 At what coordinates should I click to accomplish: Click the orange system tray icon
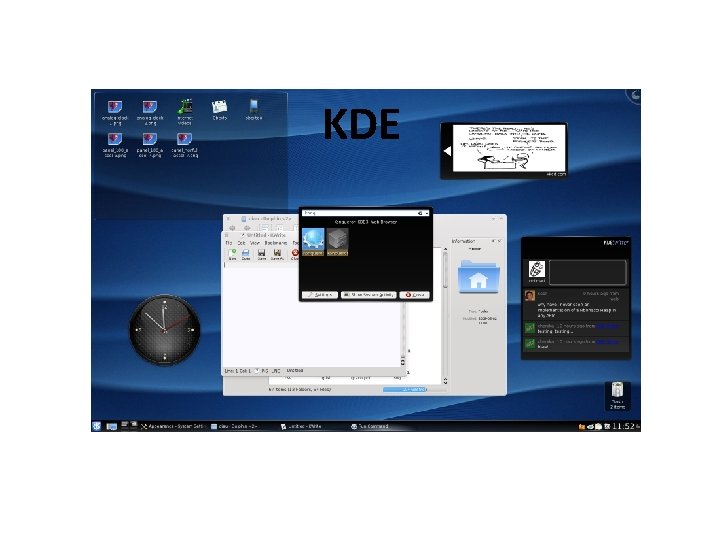coord(582,427)
